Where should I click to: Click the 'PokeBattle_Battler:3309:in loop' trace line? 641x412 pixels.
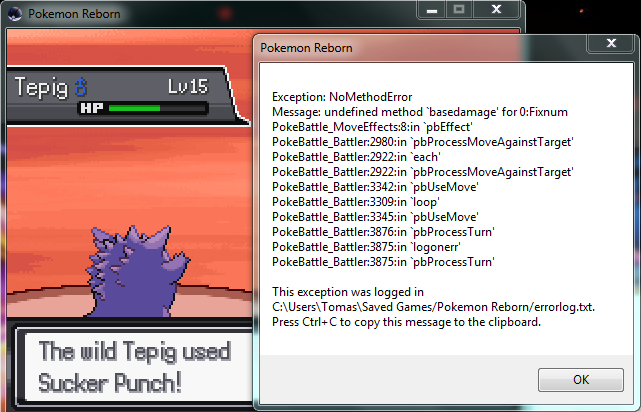point(356,202)
